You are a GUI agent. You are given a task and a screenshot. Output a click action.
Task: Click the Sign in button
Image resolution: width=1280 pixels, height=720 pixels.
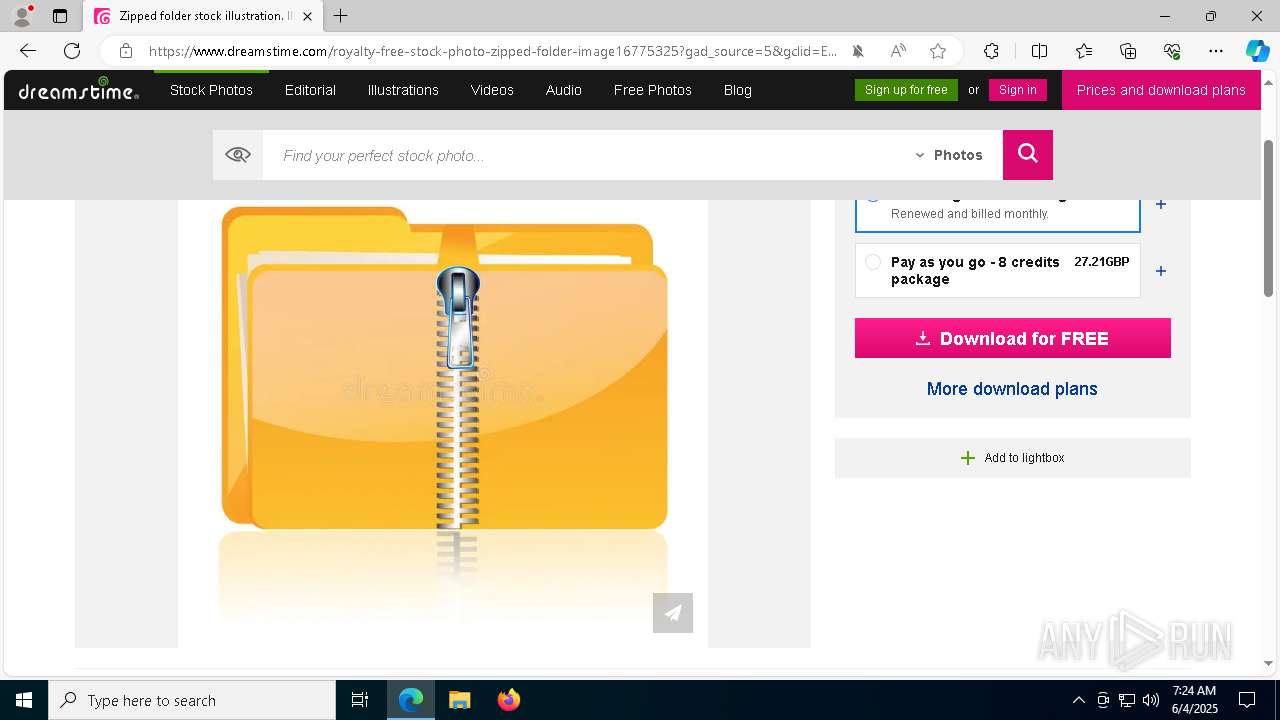(x=1018, y=90)
